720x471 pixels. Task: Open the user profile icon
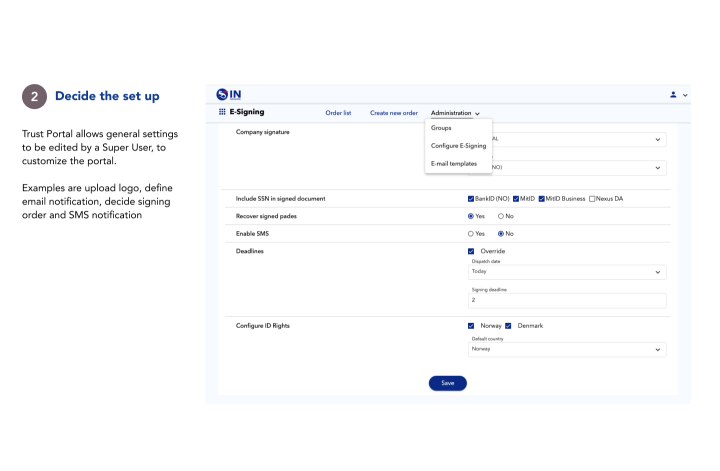(x=673, y=94)
